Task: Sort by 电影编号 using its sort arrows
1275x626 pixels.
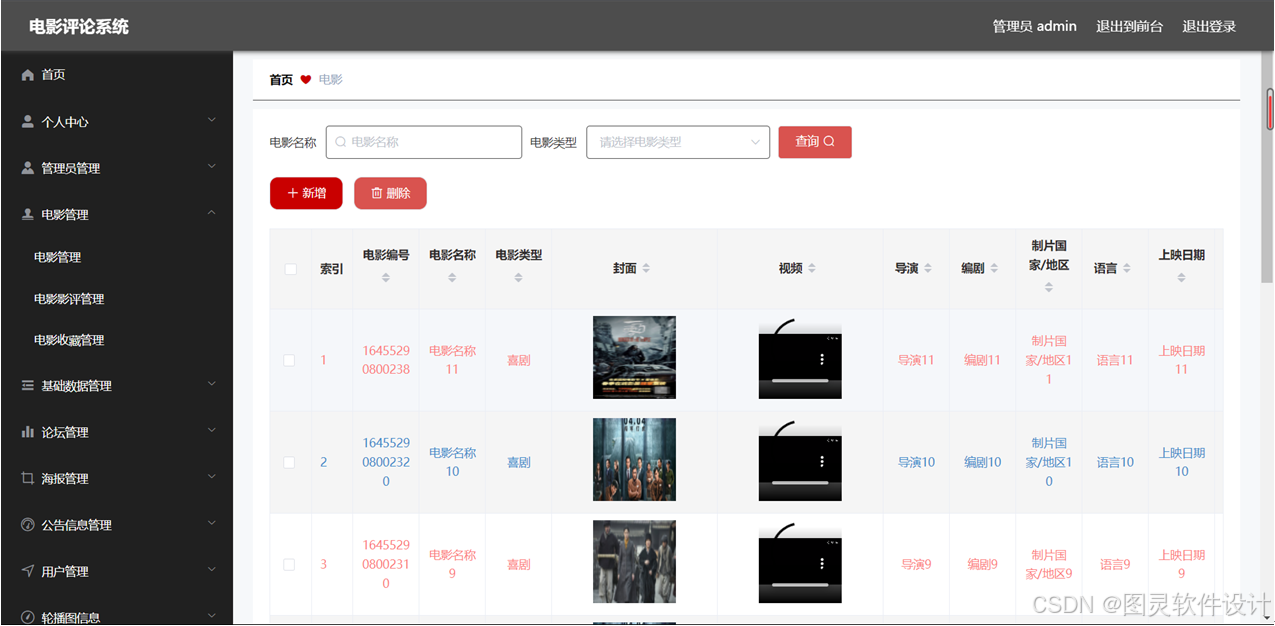Action: point(386,277)
